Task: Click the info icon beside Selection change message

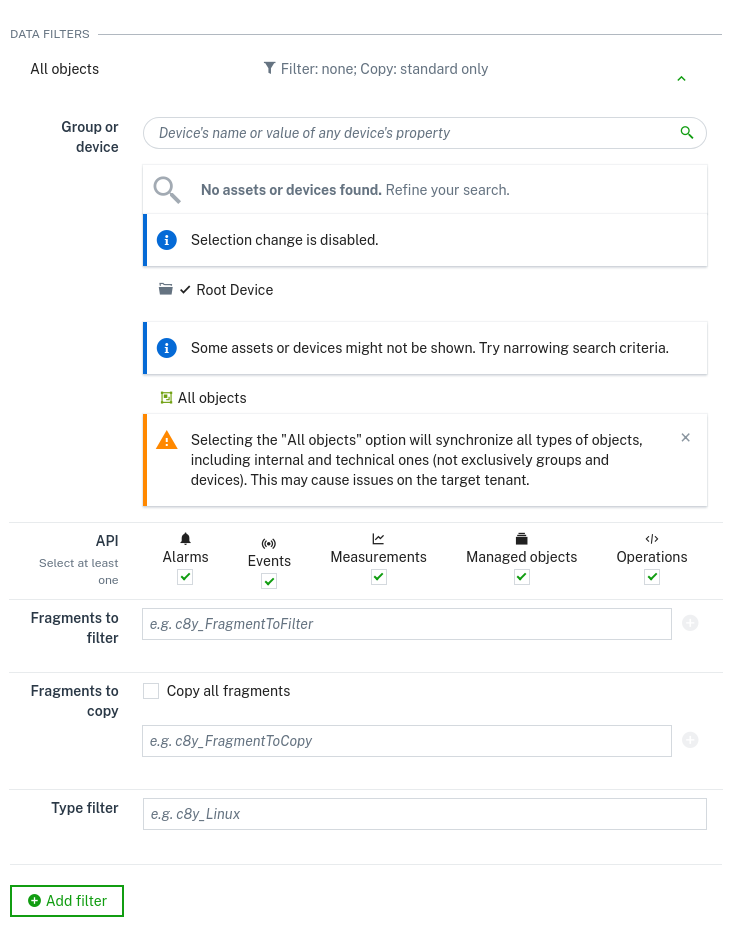Action: pos(167,240)
